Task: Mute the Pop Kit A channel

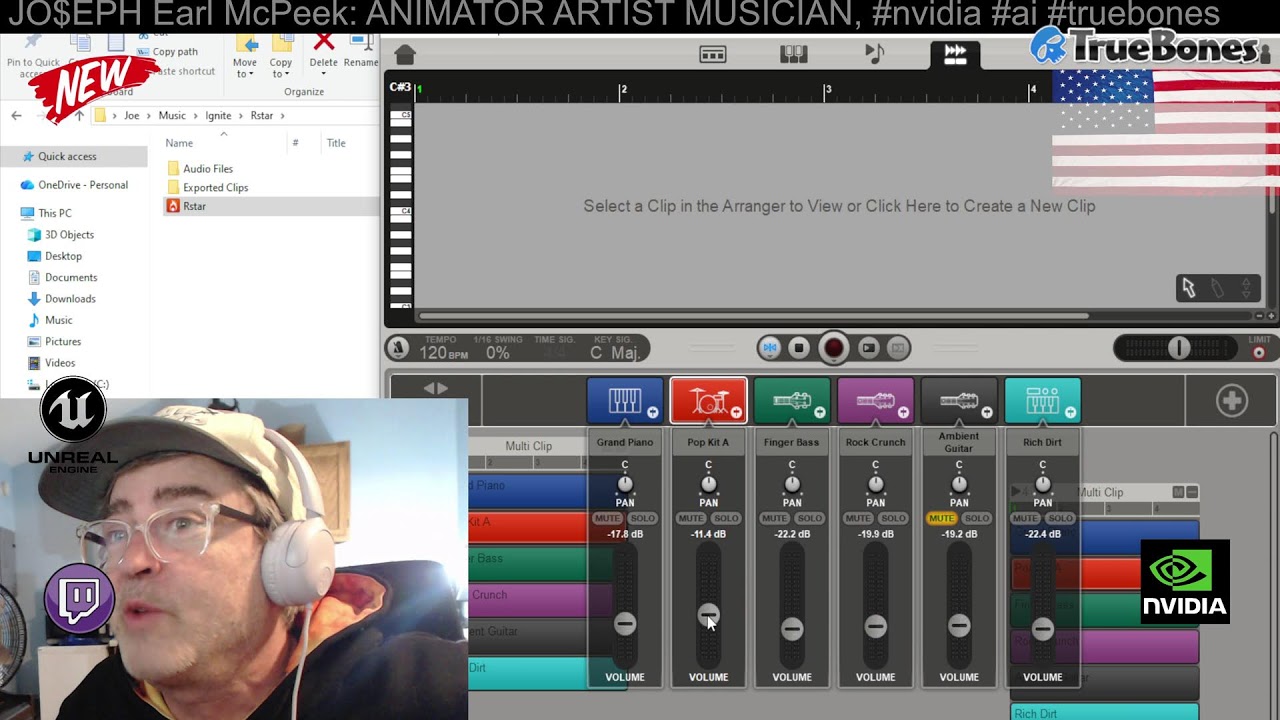Action: 691,518
